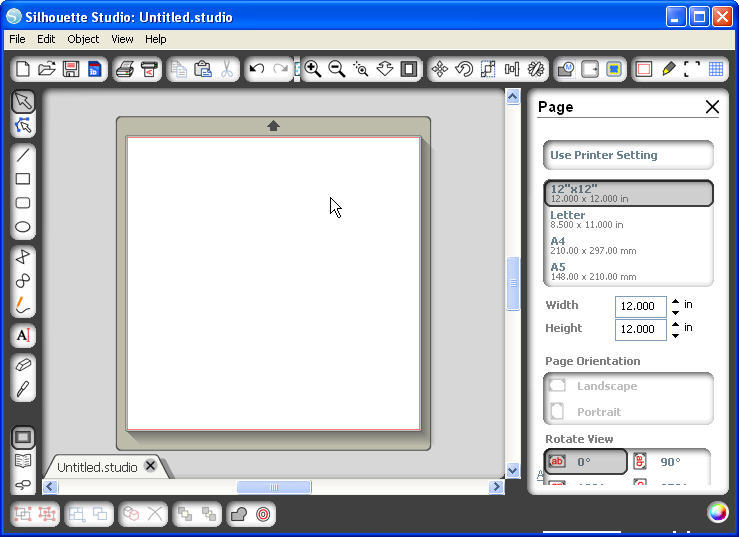This screenshot has width=739, height=537.
Task: Open the pencil cut style icon
Action: (x=668, y=69)
